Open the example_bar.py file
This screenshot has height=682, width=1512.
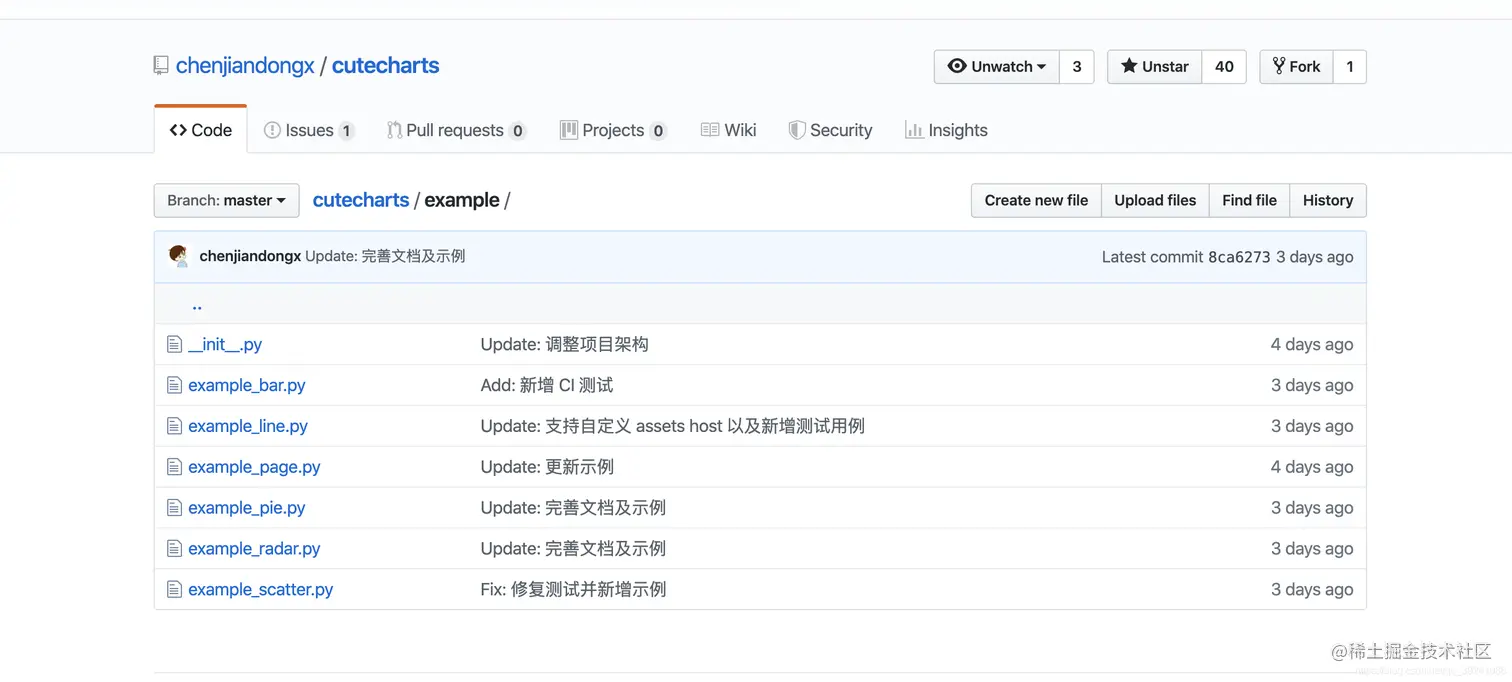click(247, 385)
